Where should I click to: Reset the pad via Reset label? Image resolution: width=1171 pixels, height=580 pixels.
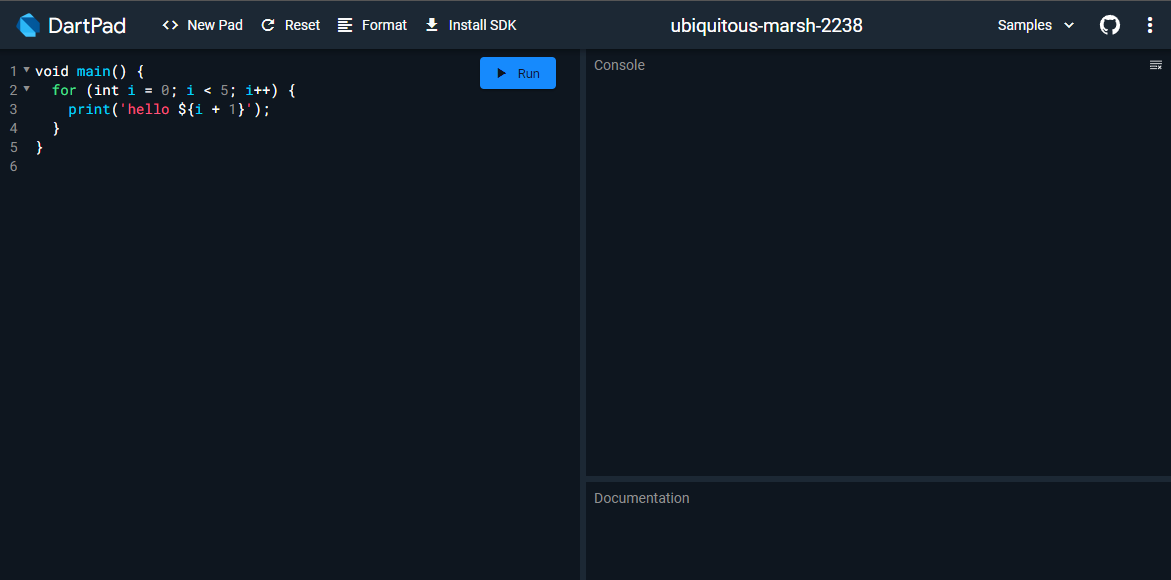[302, 25]
